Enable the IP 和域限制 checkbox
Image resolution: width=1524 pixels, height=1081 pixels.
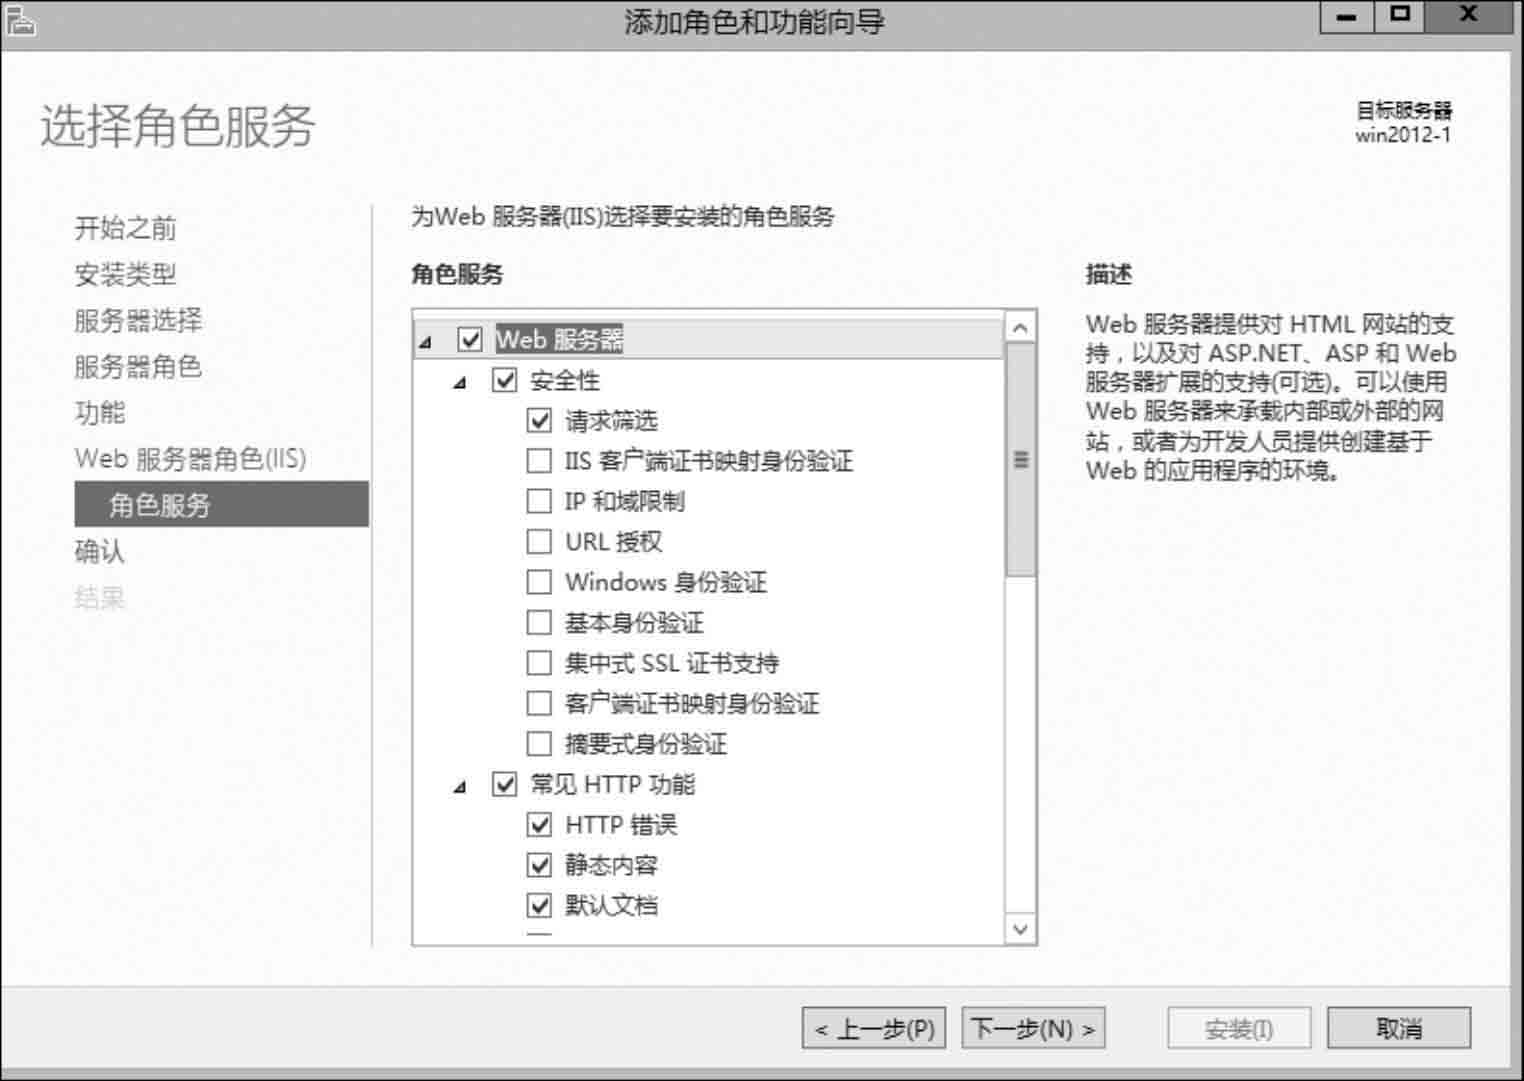(539, 501)
